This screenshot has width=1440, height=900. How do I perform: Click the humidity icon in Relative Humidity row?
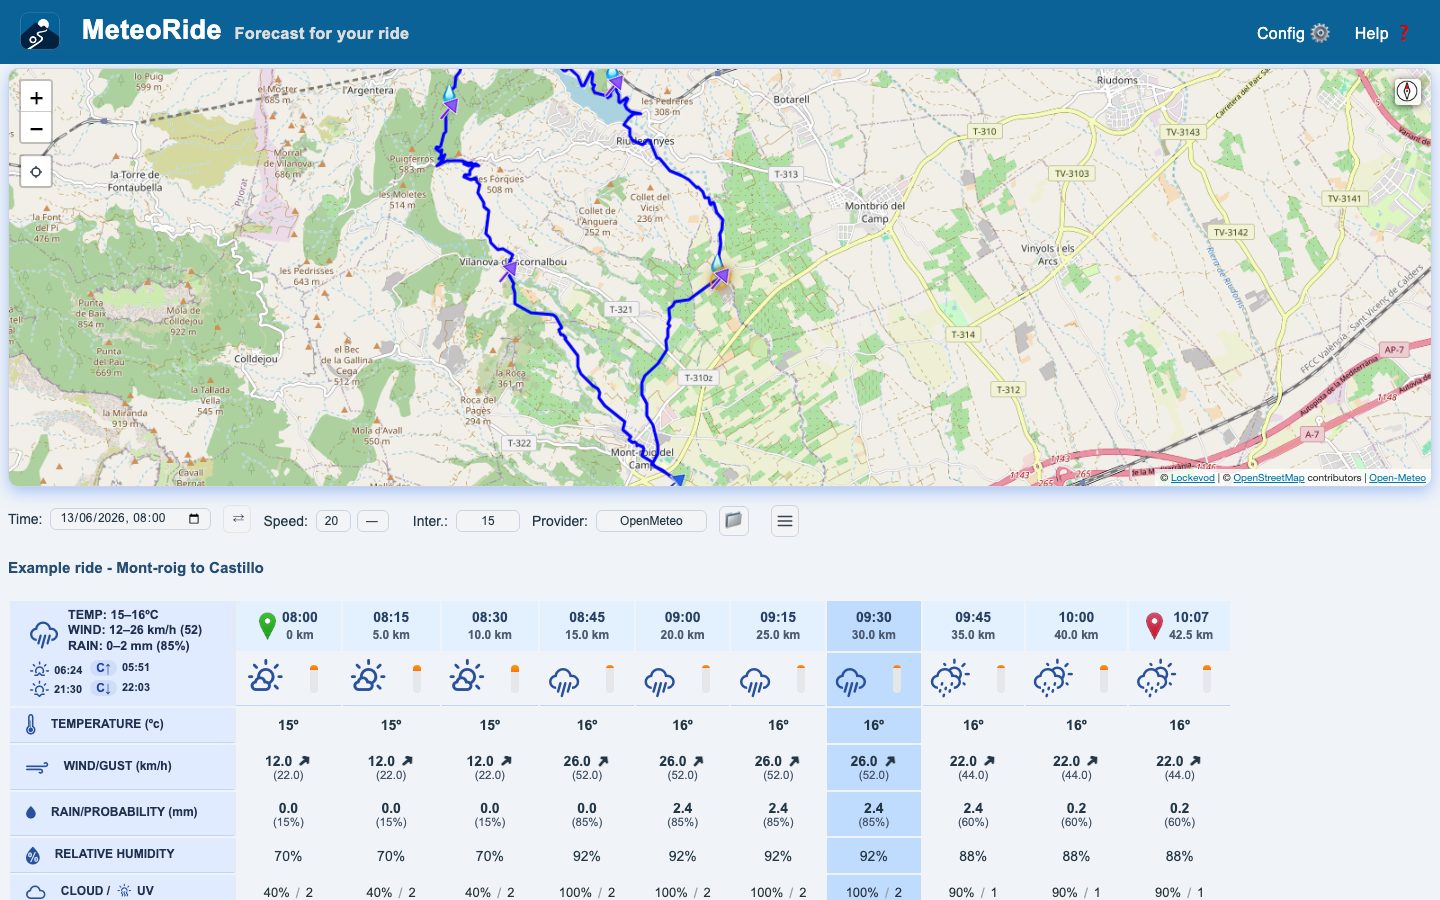pyautogui.click(x=33, y=855)
